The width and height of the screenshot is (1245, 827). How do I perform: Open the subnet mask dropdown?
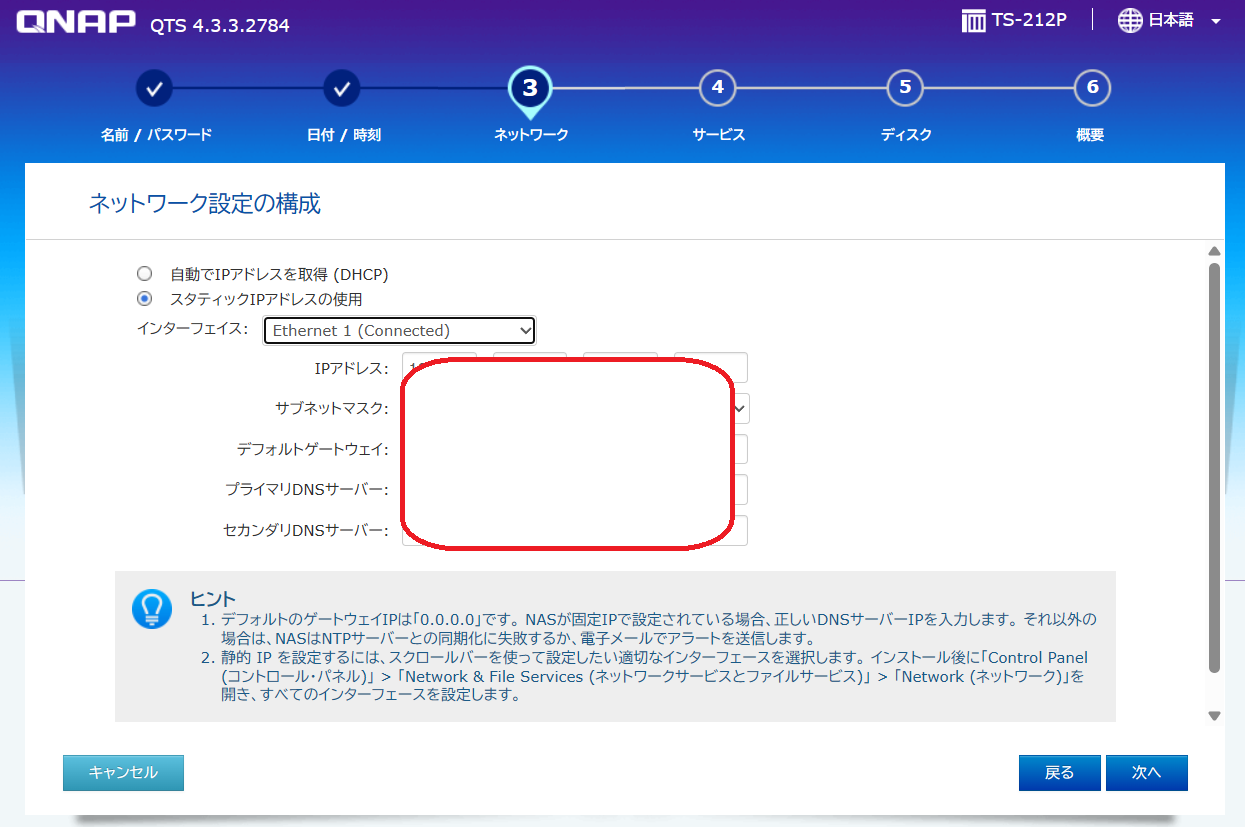coord(738,408)
